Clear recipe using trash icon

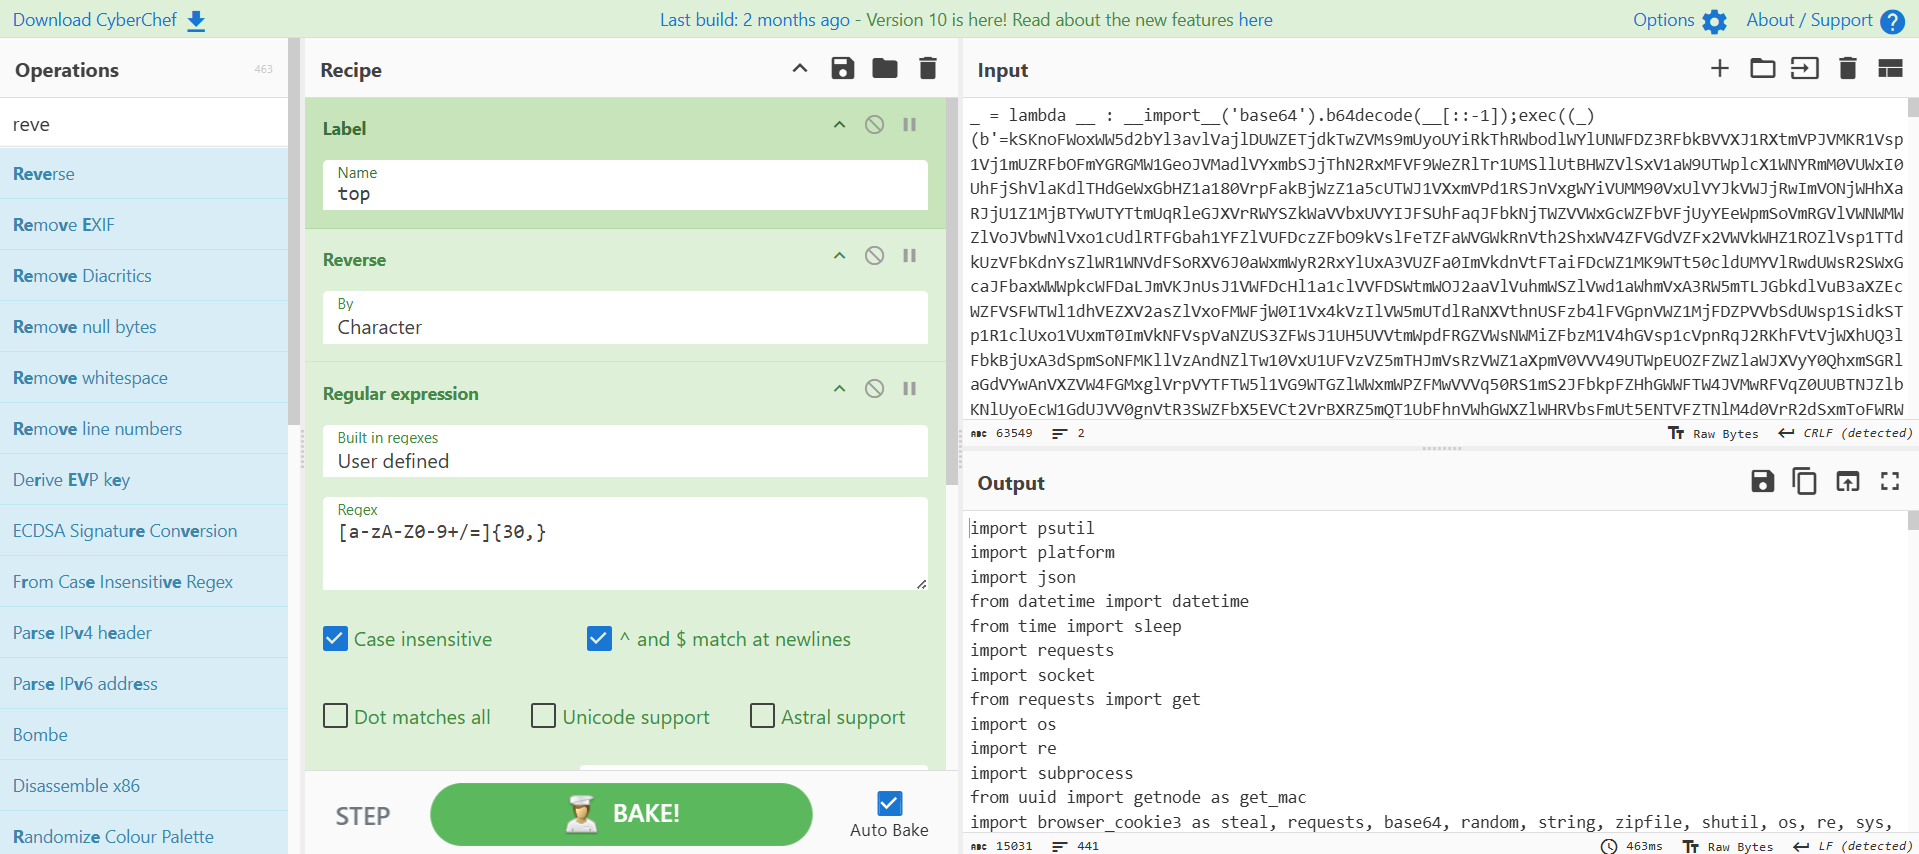[928, 68]
